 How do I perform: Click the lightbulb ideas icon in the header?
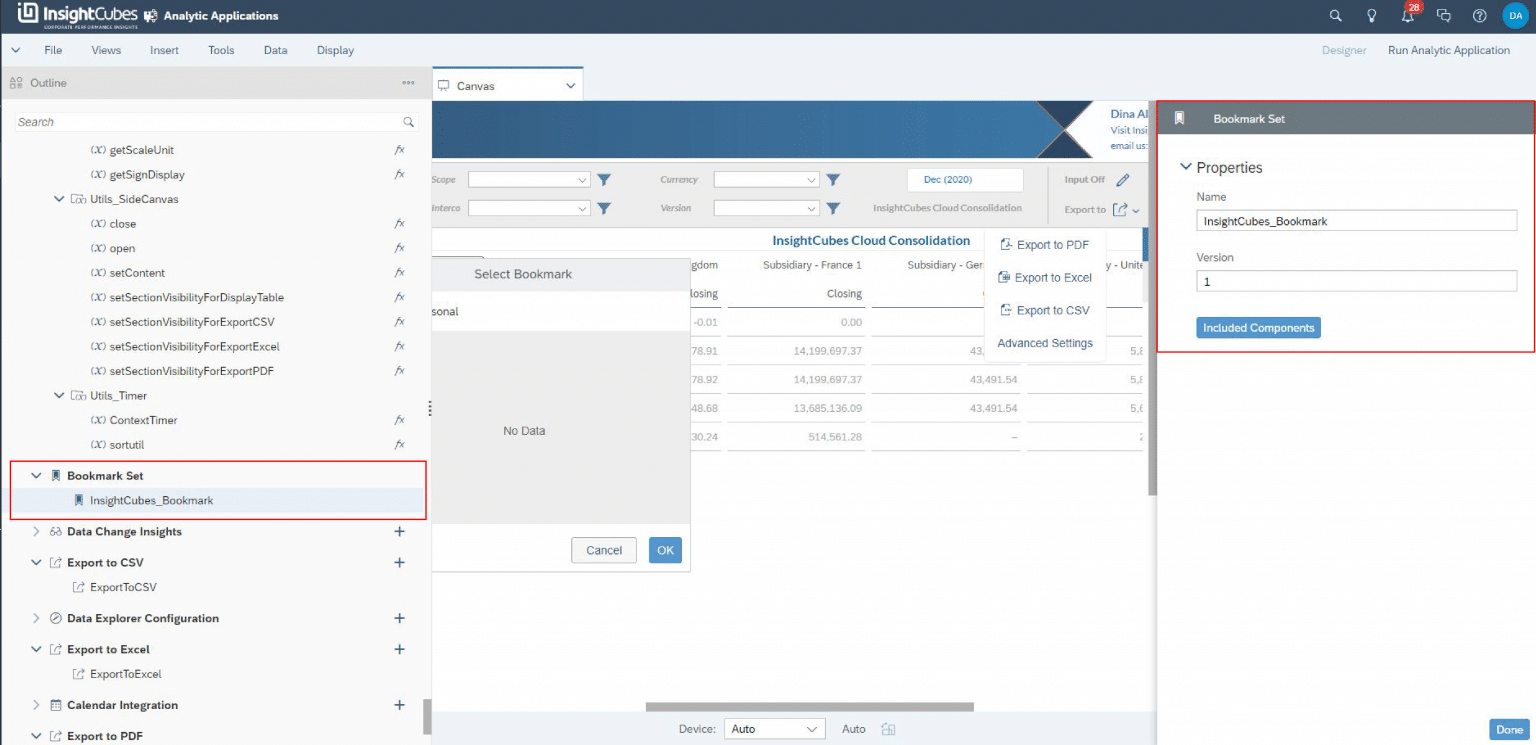(x=1371, y=15)
